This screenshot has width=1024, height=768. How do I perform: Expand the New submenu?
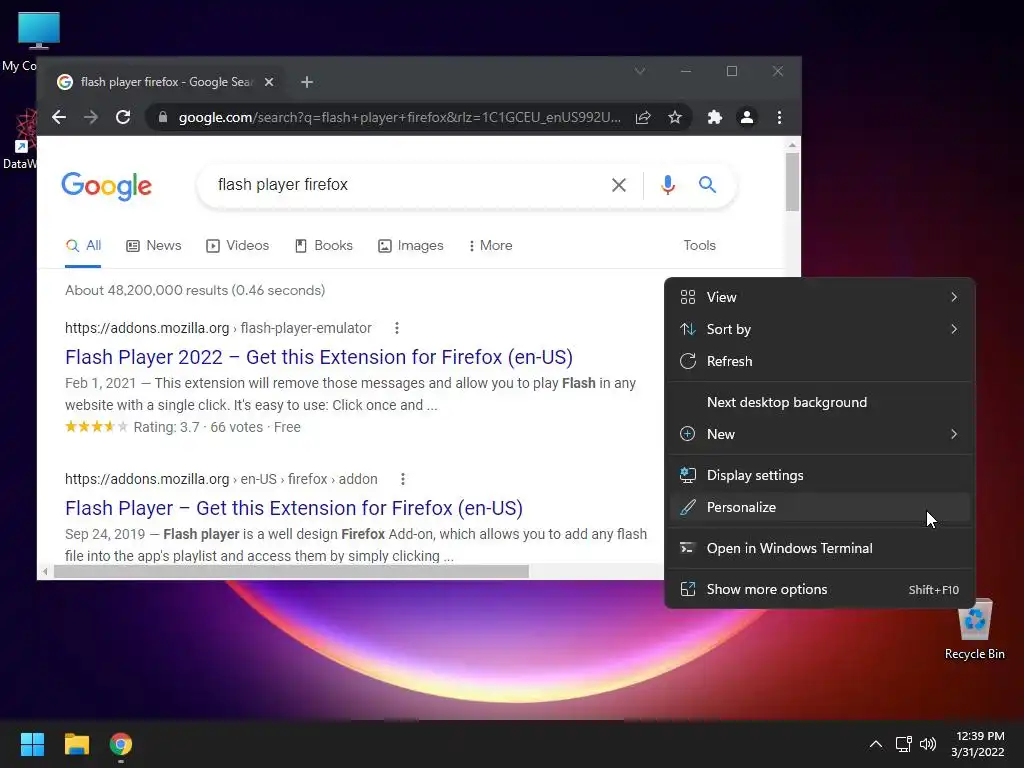coord(820,434)
